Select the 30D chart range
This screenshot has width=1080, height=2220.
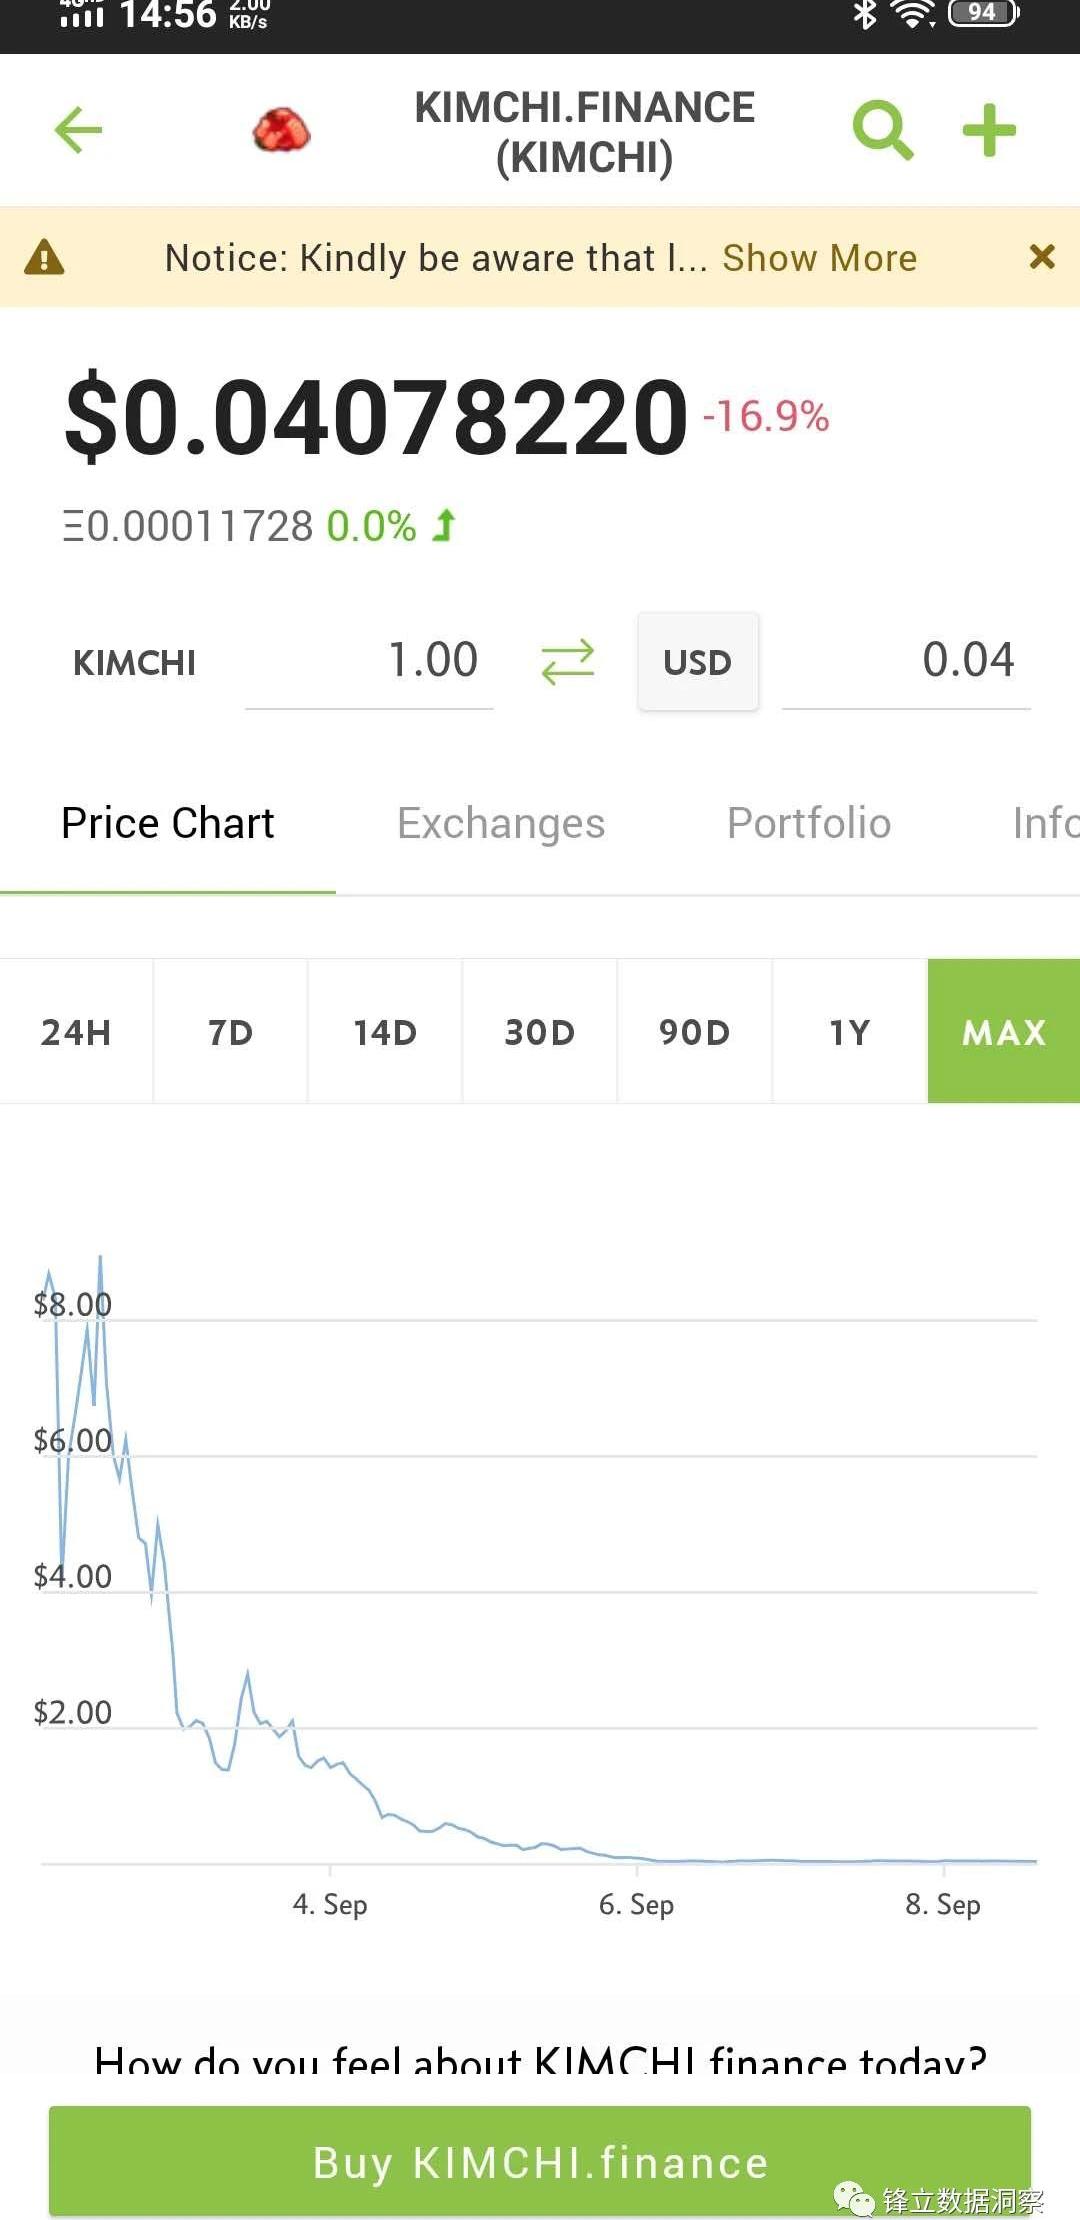click(540, 1032)
